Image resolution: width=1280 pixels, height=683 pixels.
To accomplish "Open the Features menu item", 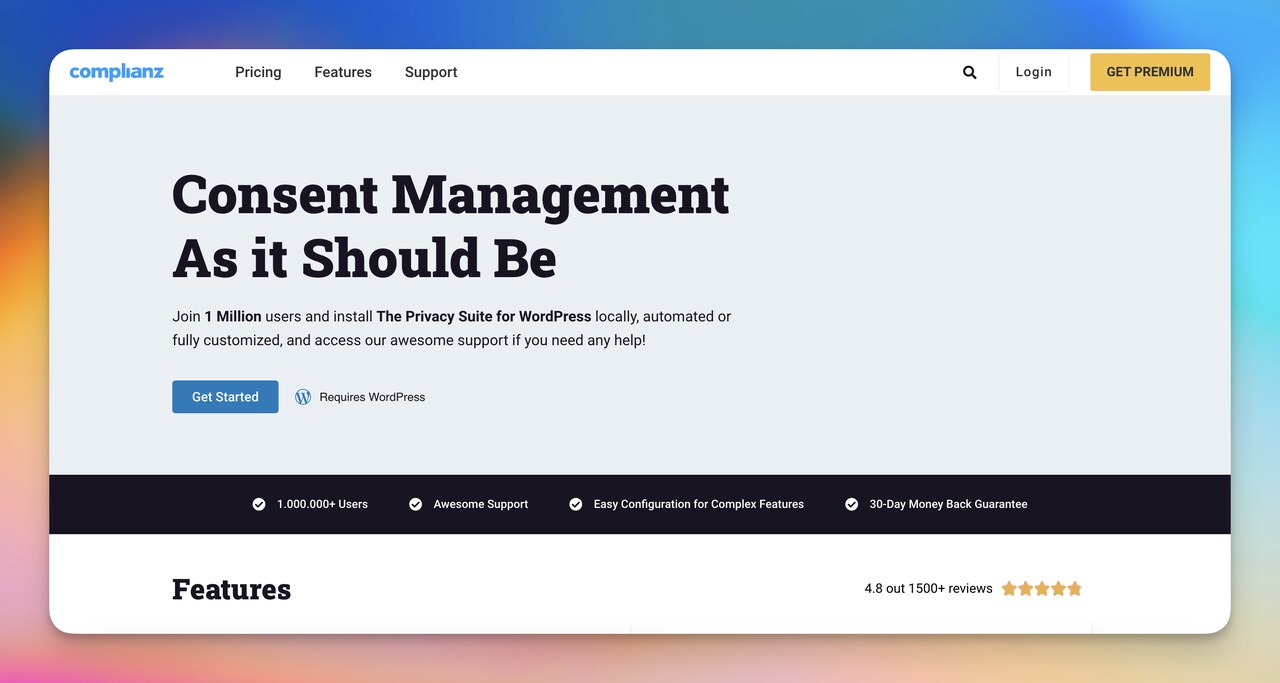I will (x=343, y=72).
